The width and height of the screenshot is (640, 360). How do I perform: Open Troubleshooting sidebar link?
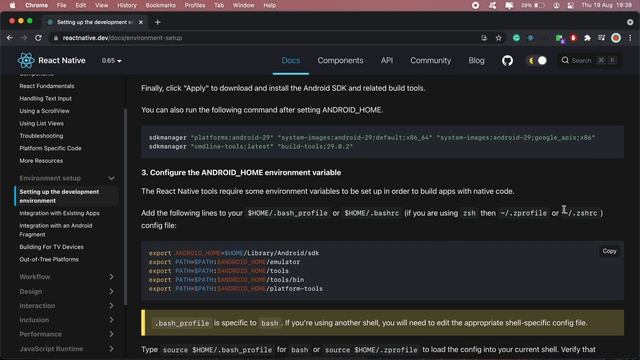[41, 136]
